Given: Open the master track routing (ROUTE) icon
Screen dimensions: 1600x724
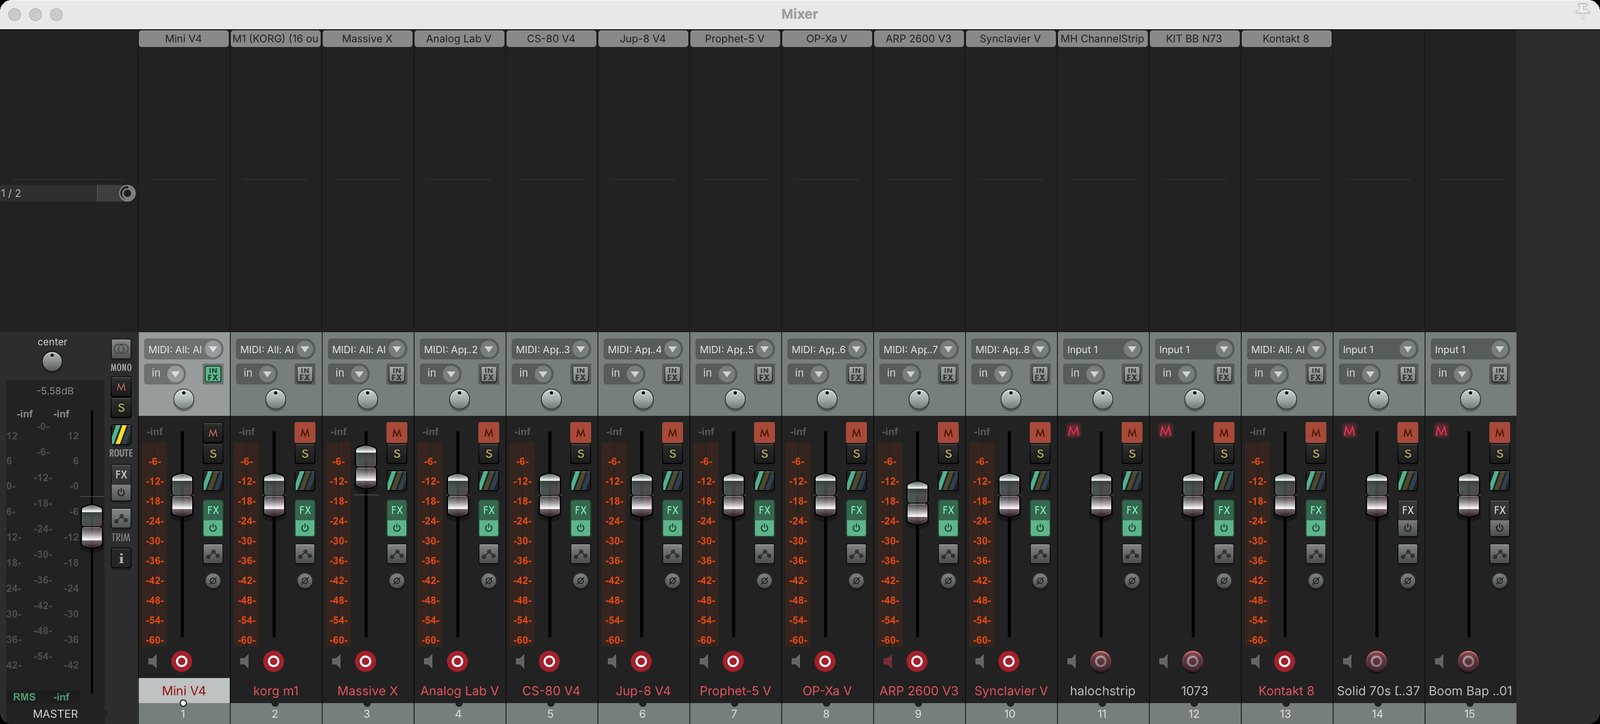Looking at the screenshot, I should pyautogui.click(x=120, y=435).
